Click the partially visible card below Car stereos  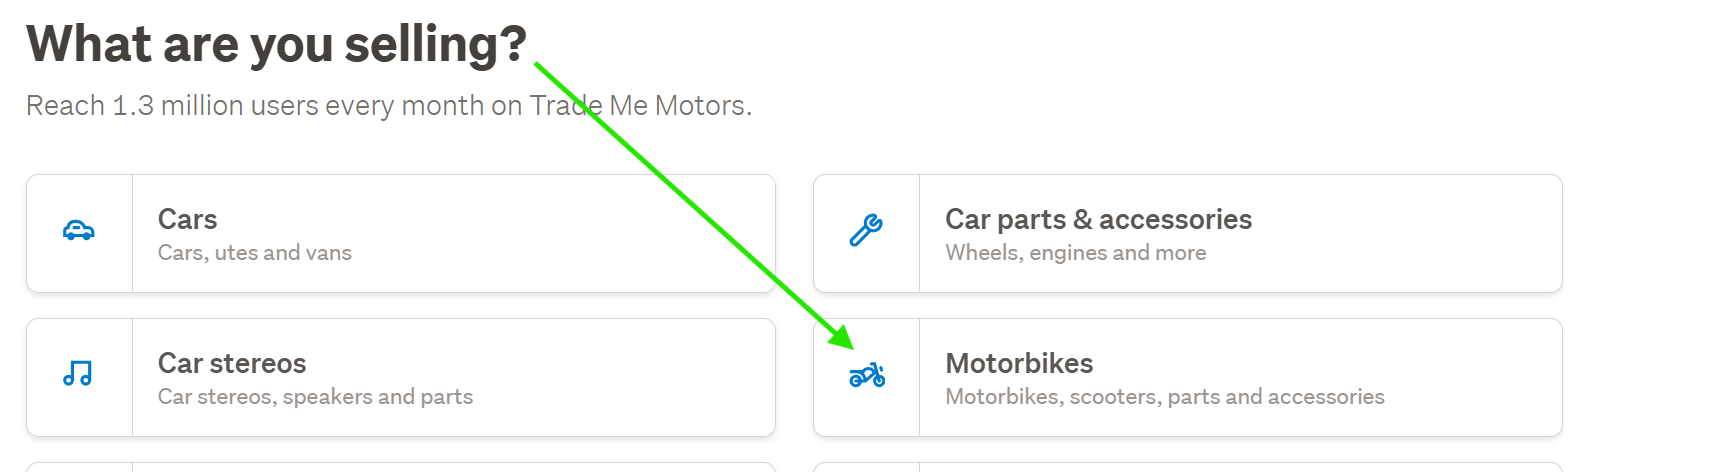click(400, 467)
